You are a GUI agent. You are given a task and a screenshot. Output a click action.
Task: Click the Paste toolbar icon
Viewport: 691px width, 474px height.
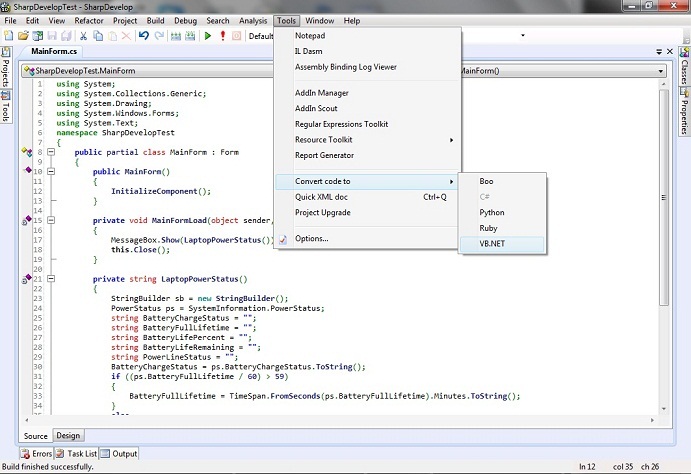click(112, 36)
